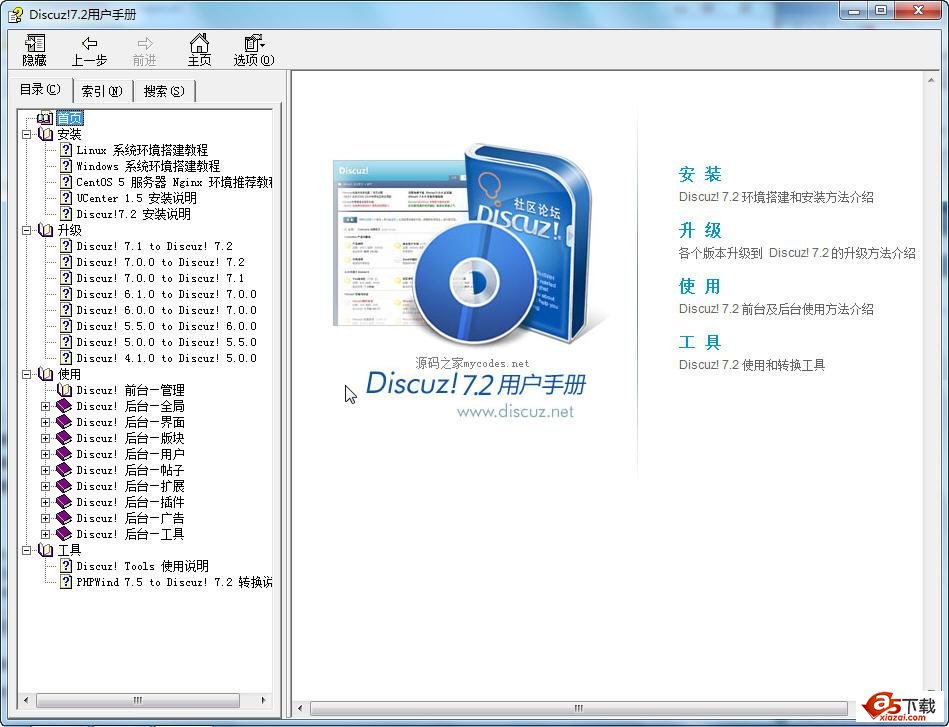Click the Back (上一步) arrow icon

[x=89, y=44]
